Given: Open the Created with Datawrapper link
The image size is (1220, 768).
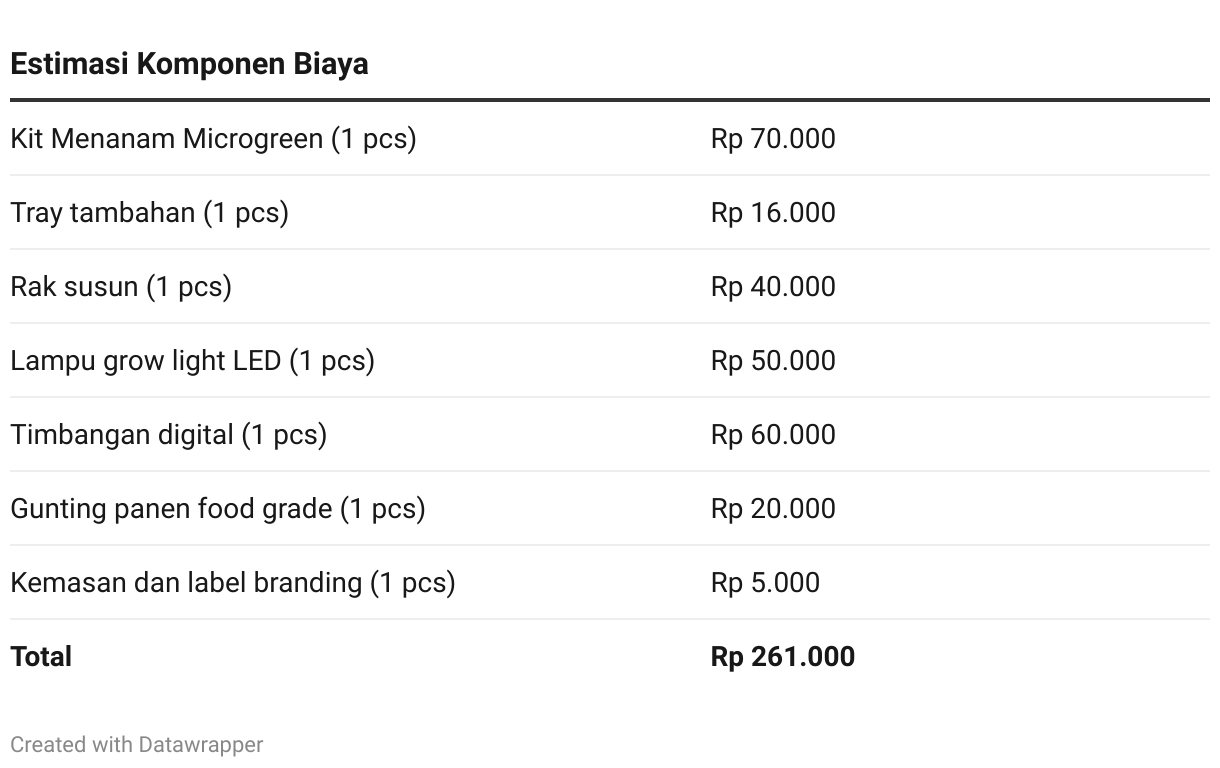Looking at the screenshot, I should click(137, 744).
